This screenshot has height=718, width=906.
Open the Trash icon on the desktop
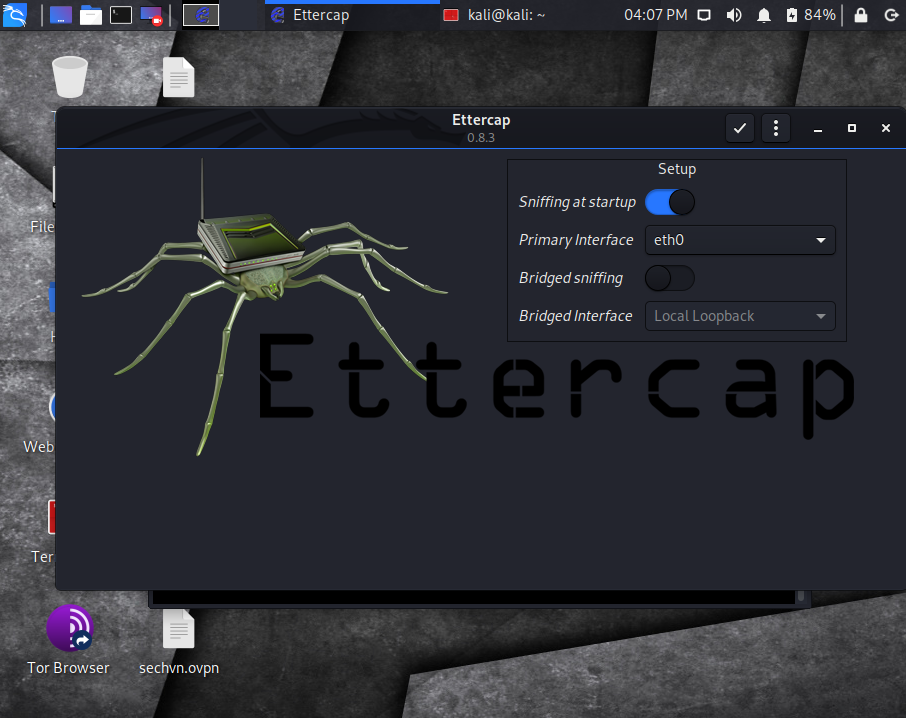pyautogui.click(x=69, y=78)
